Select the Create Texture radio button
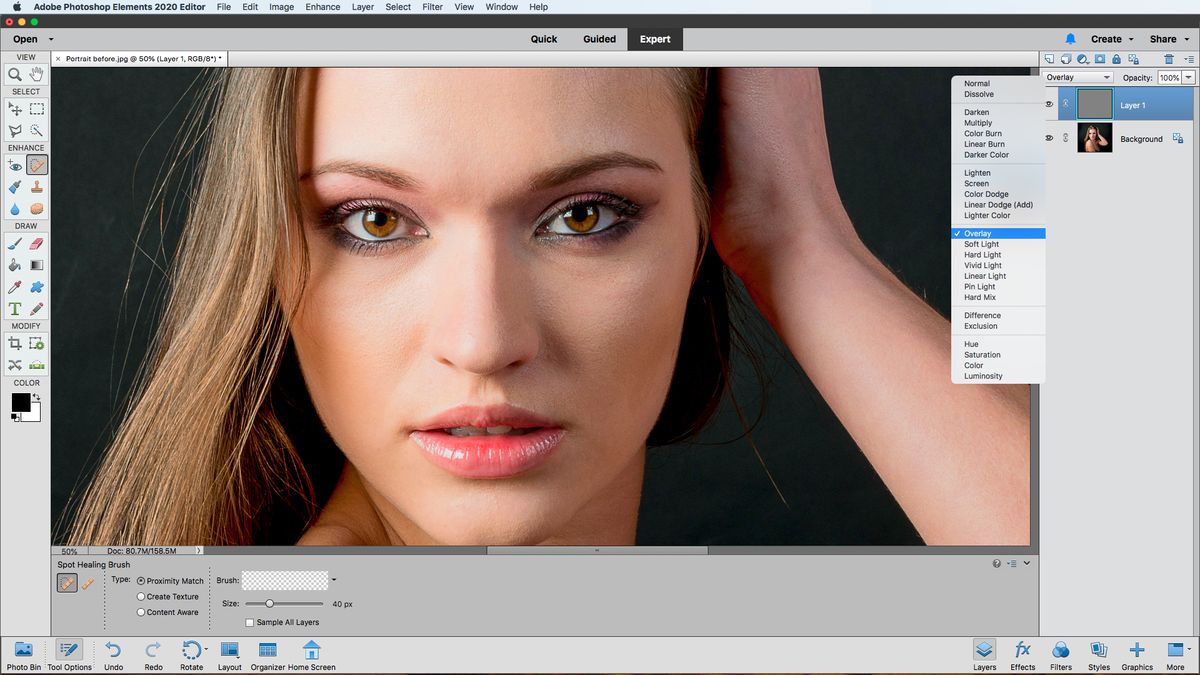 141,597
